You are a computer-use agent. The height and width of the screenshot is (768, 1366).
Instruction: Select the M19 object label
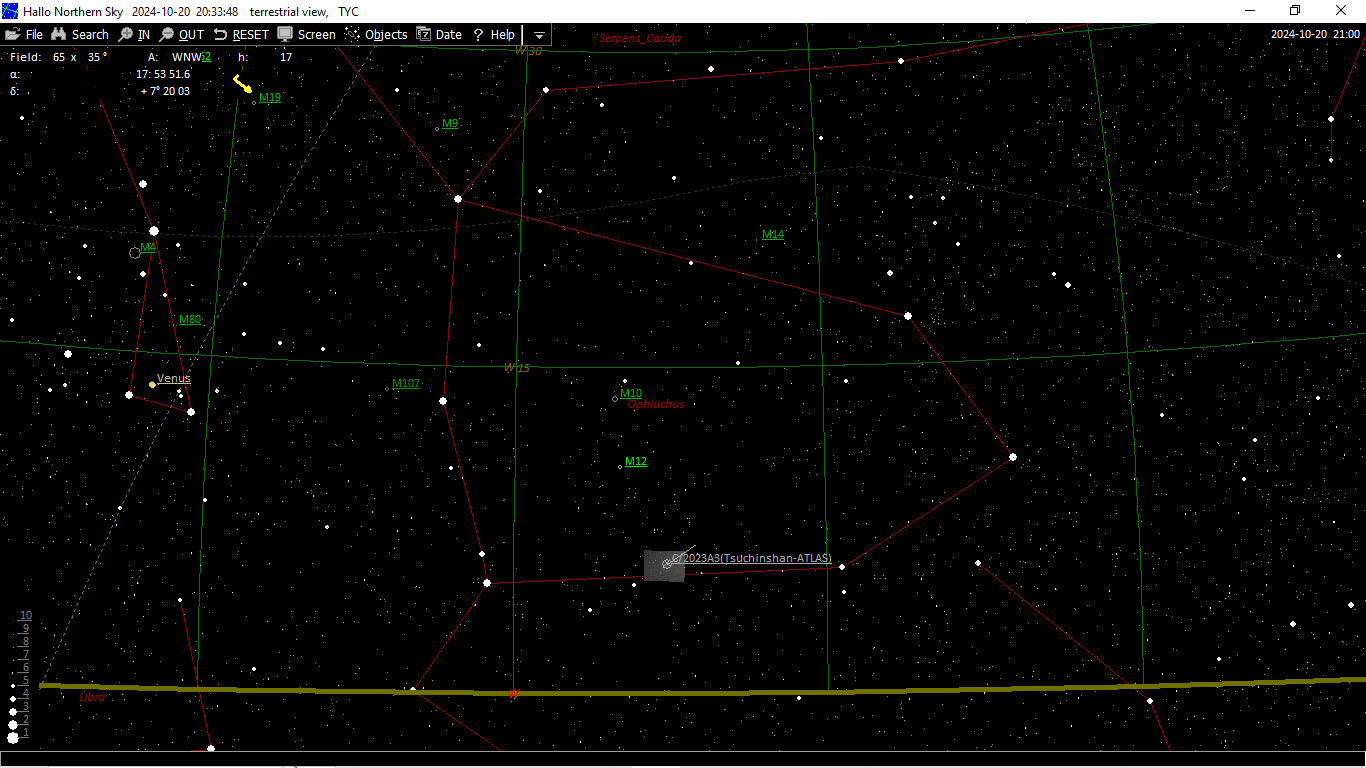(270, 97)
